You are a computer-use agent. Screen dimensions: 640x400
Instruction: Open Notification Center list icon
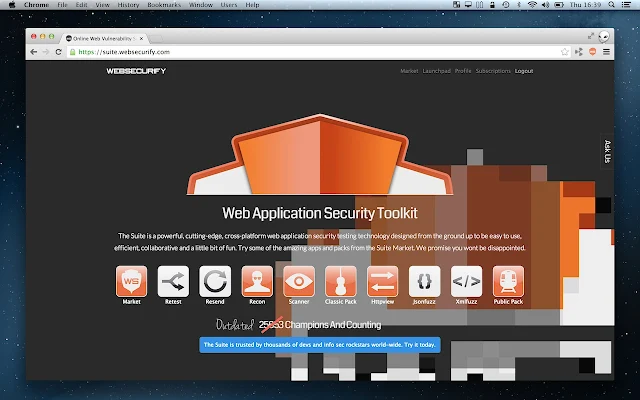coord(626,5)
